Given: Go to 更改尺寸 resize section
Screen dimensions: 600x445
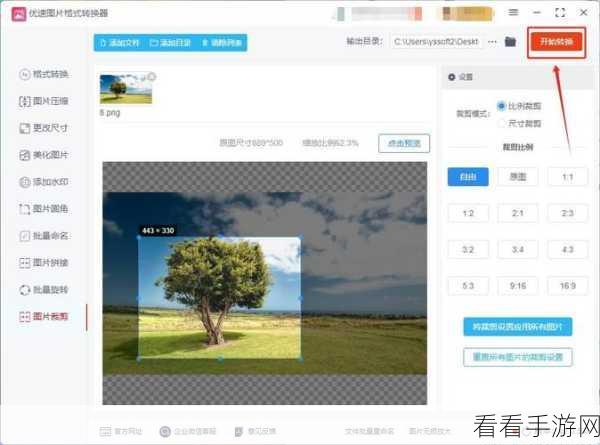Looking at the screenshot, I should 44,128.
